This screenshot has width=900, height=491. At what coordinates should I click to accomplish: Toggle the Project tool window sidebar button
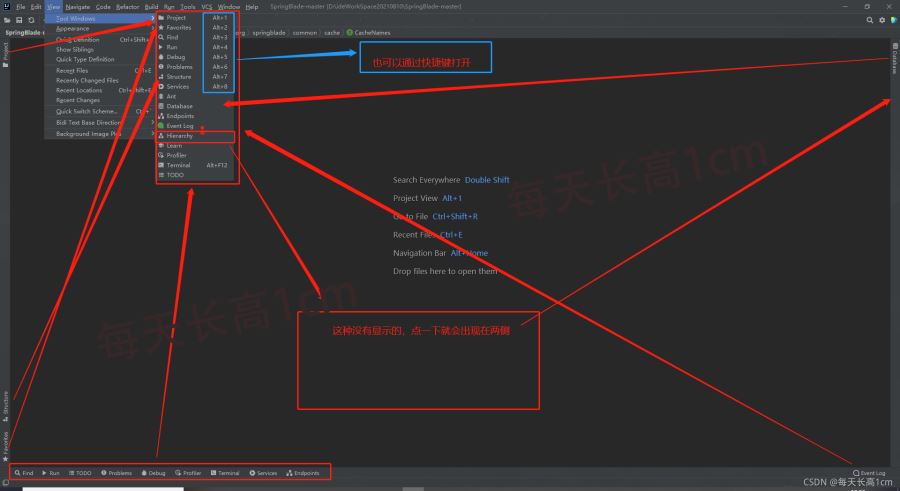(5, 54)
